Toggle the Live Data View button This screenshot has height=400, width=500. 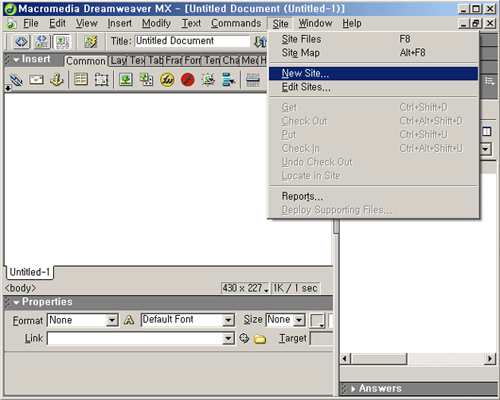point(91,42)
